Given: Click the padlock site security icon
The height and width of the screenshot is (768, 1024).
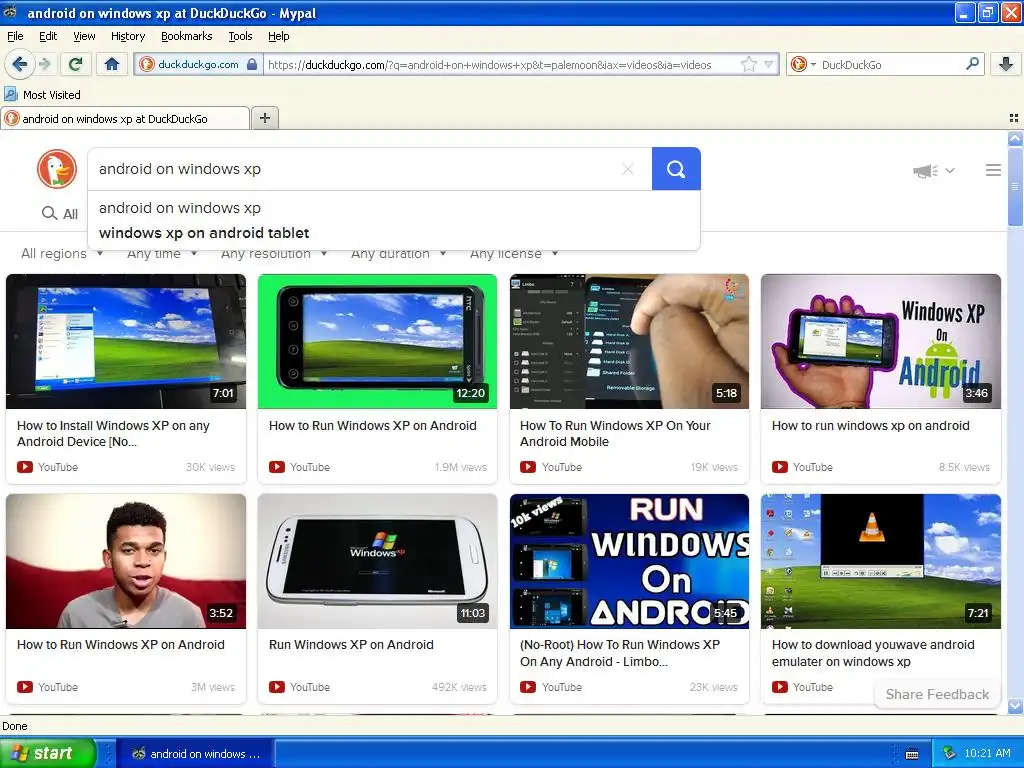Looking at the screenshot, I should coord(252,65).
